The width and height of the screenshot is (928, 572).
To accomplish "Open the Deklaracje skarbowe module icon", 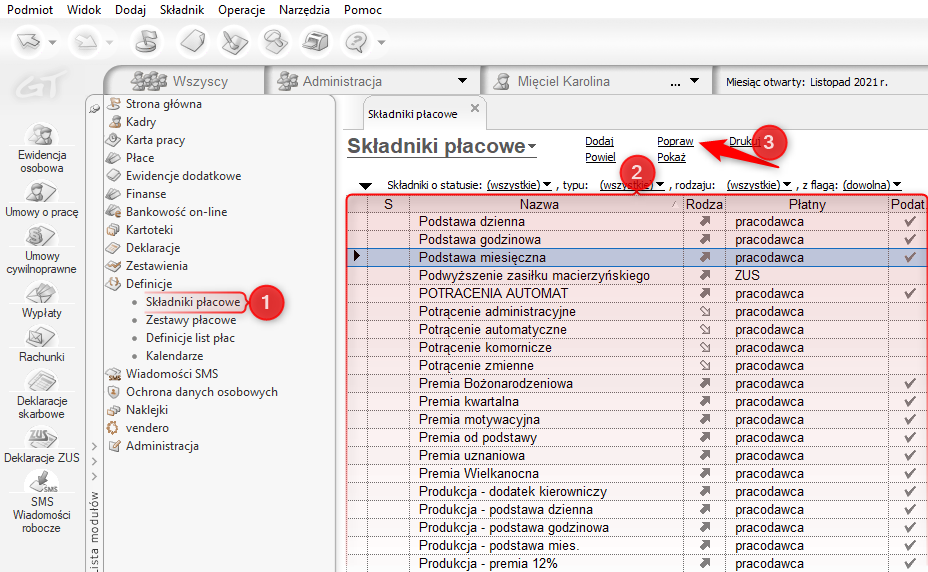I will [41, 381].
